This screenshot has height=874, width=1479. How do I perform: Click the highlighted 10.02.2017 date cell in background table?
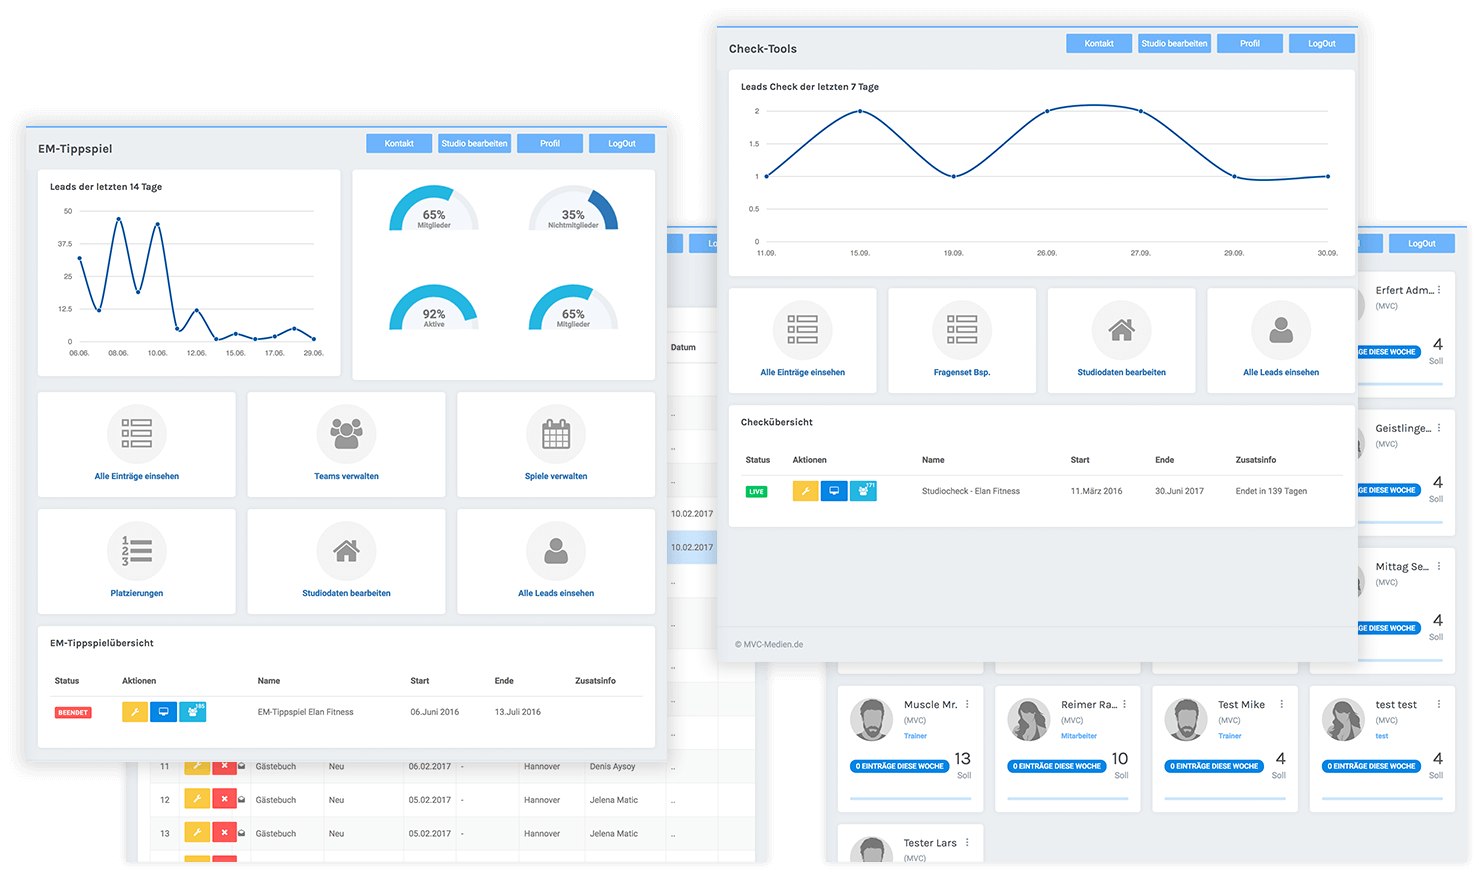click(x=692, y=547)
